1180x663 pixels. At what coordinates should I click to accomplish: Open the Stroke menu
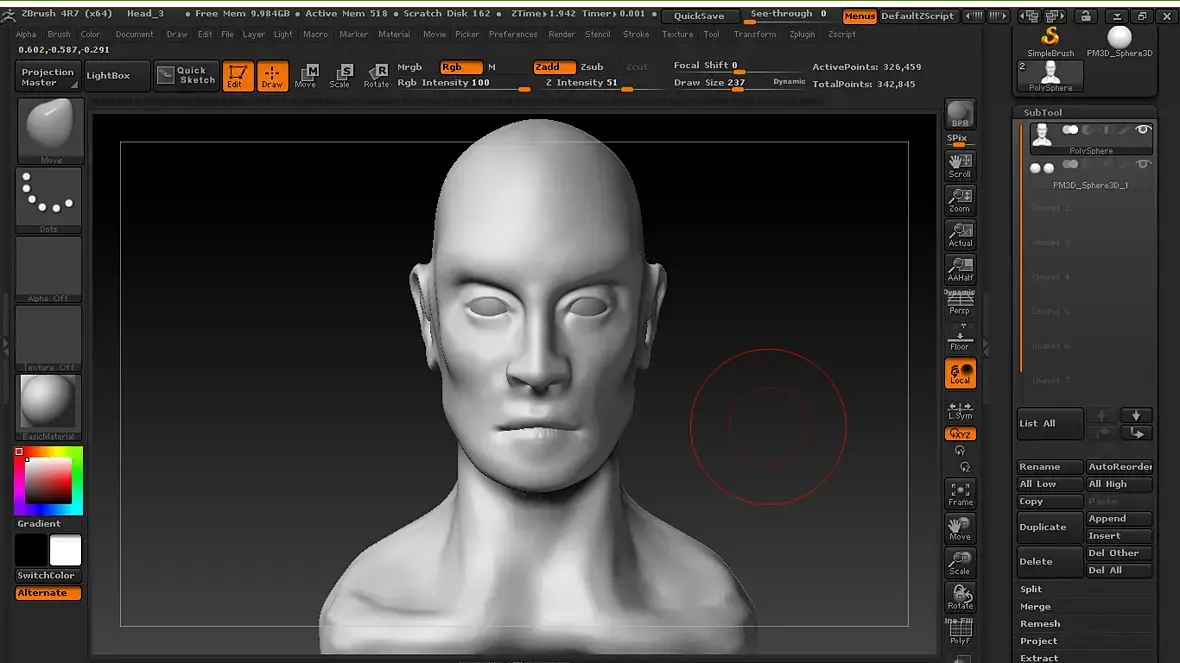coord(636,34)
